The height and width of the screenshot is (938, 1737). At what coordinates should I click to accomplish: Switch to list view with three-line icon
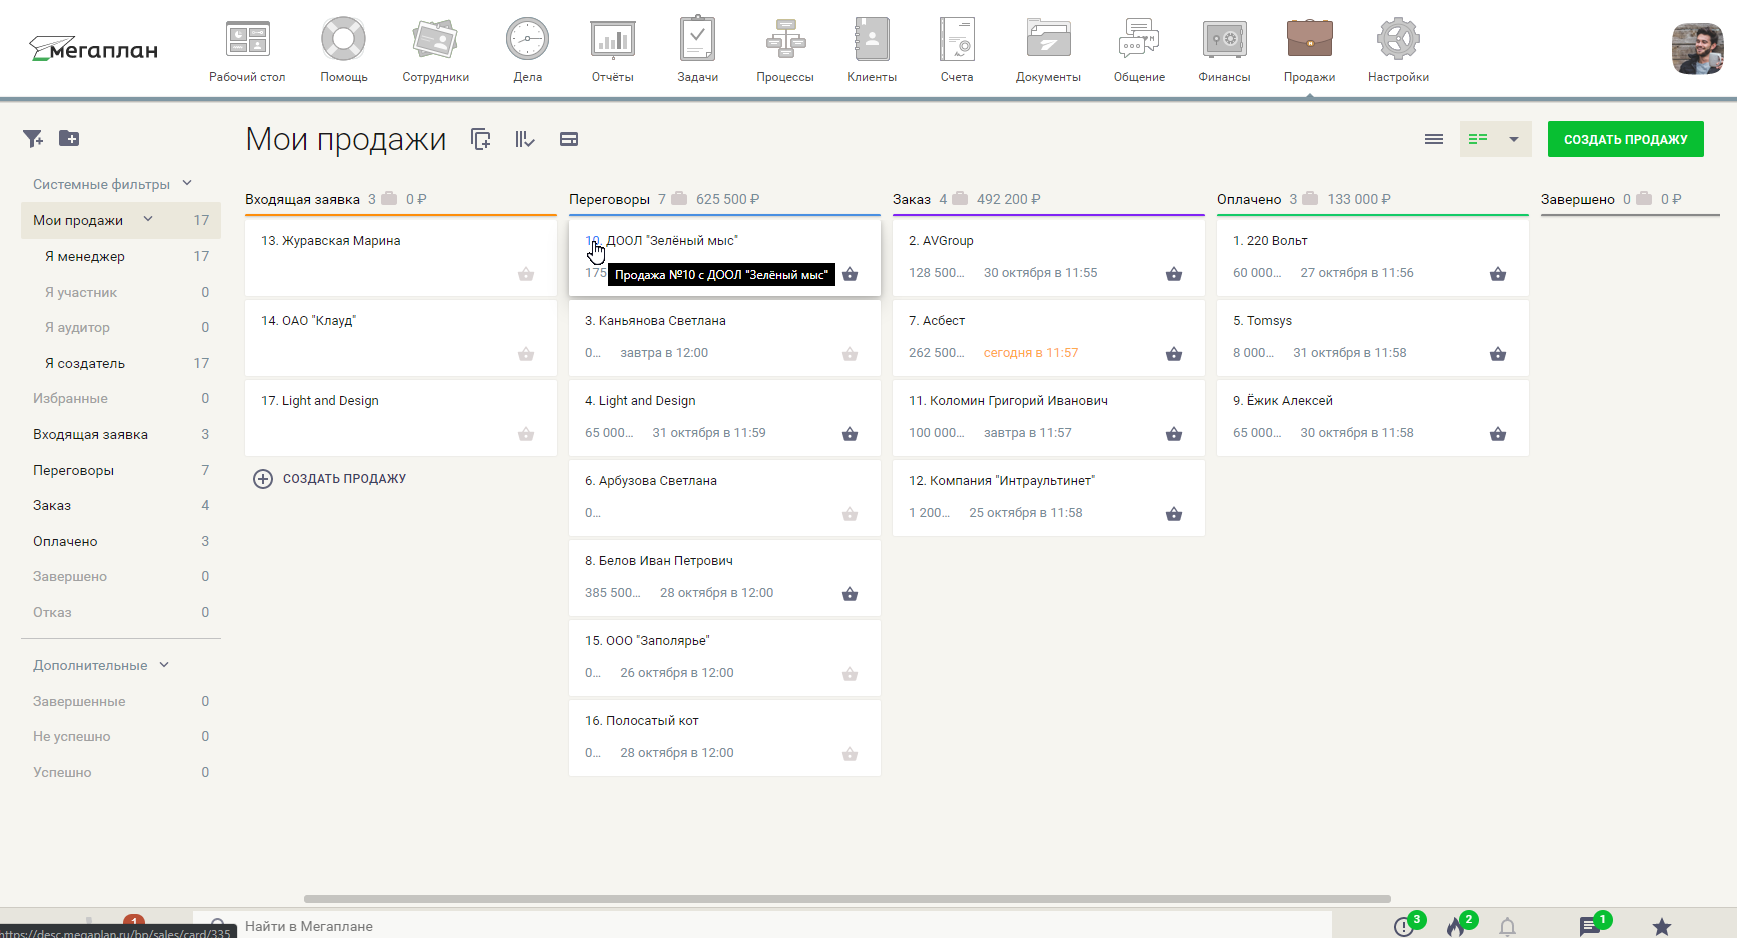[1434, 139]
